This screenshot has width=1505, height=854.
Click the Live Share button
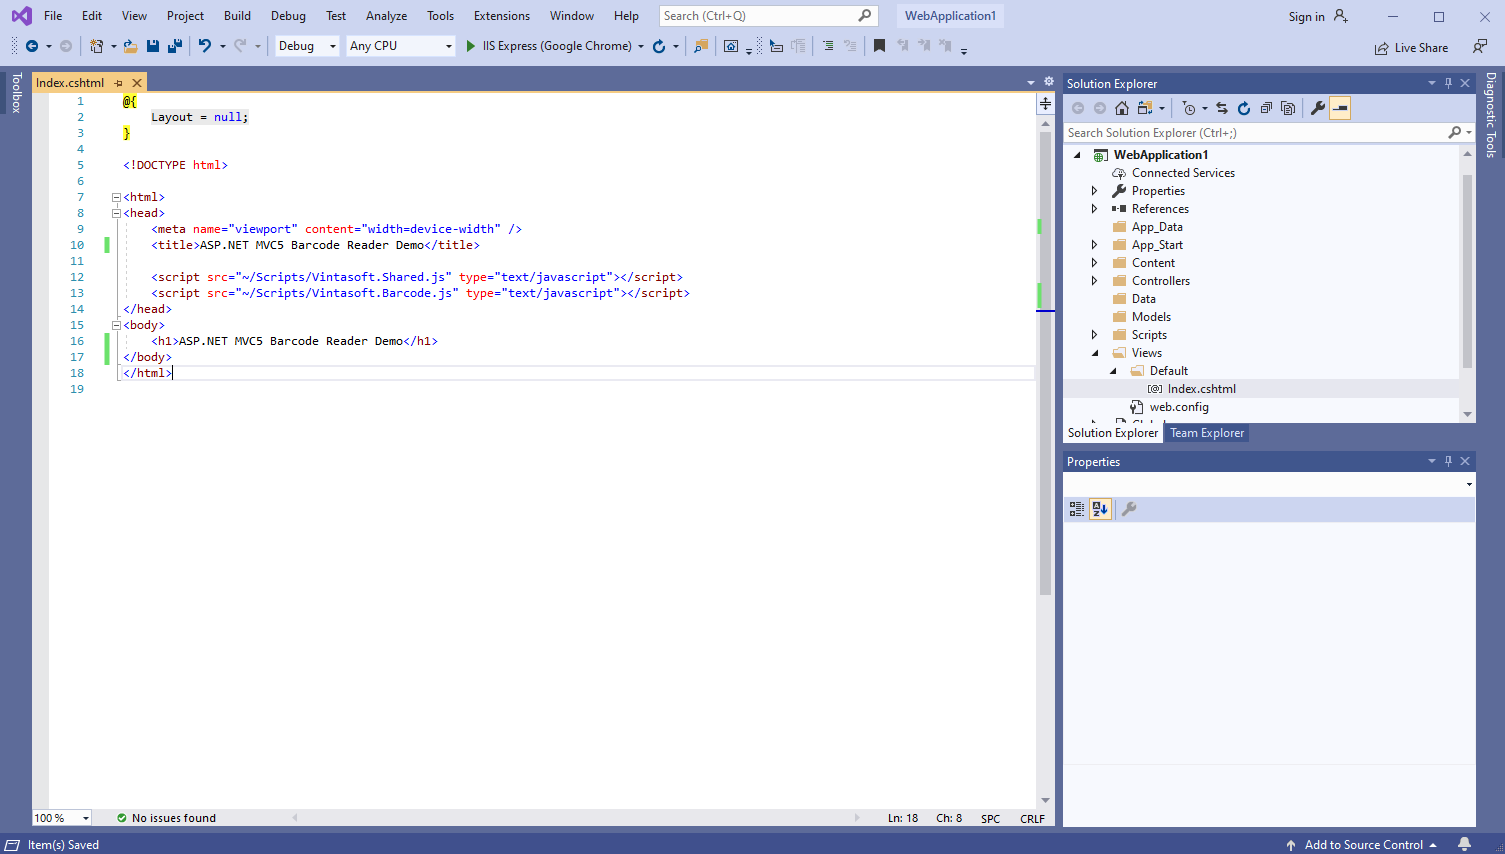coord(1411,48)
